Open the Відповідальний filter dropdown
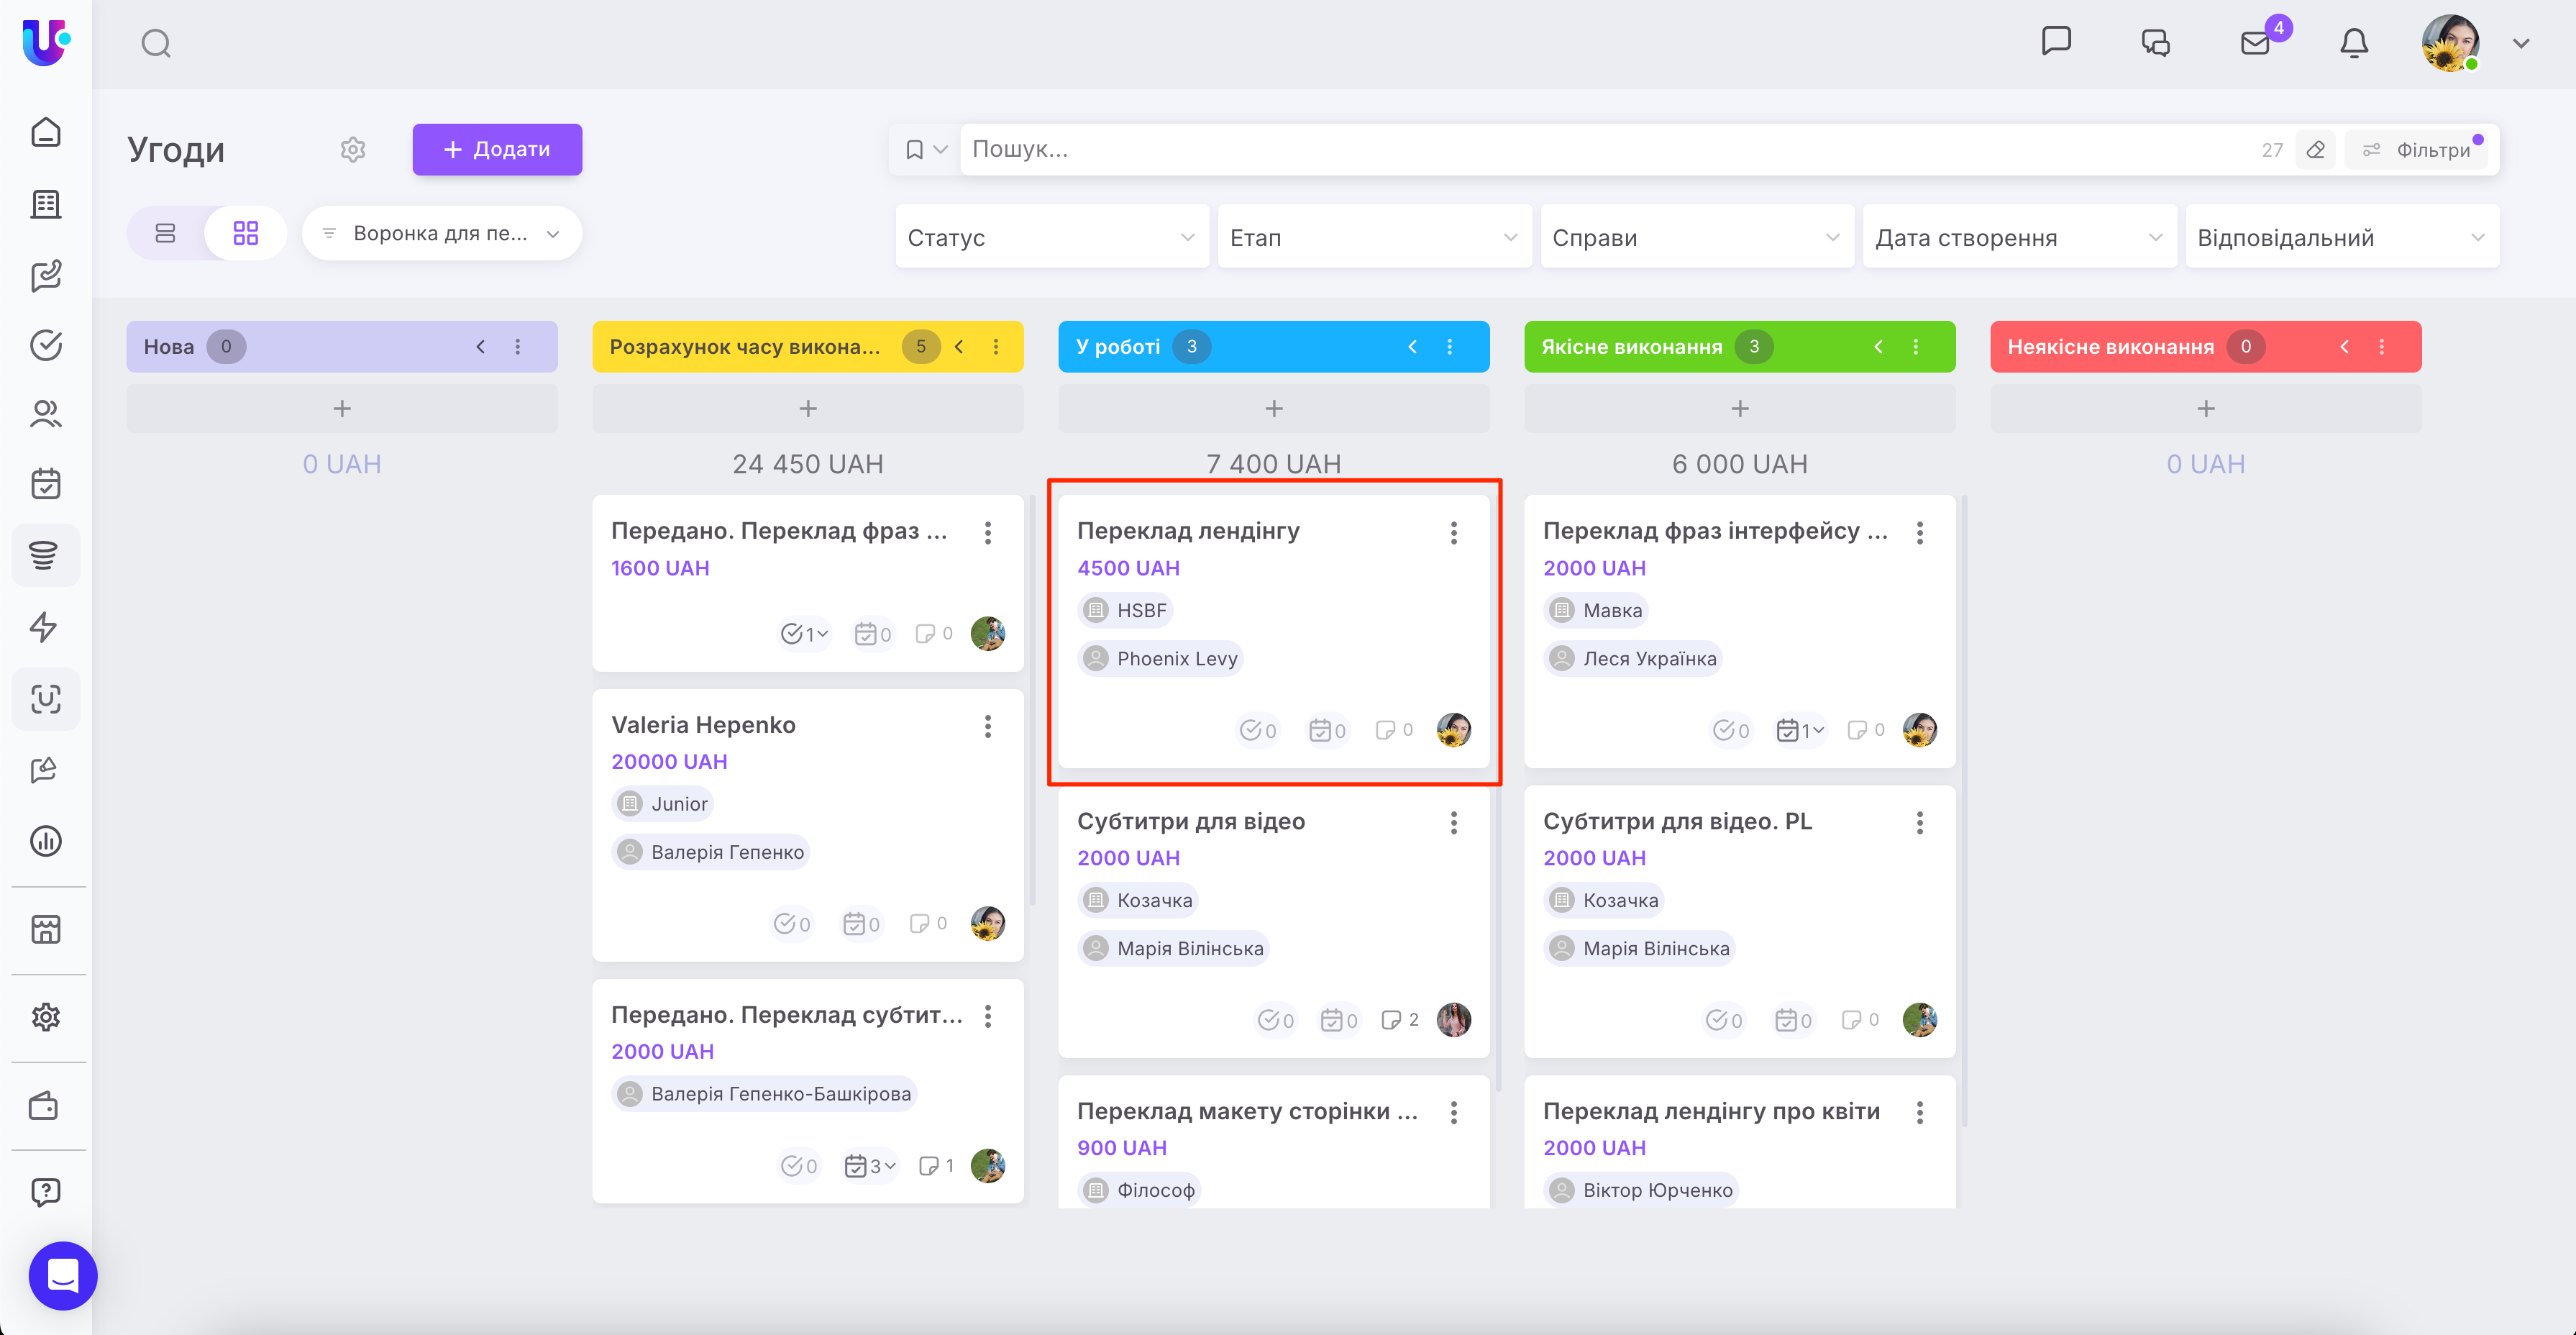This screenshot has width=2576, height=1335. tap(2341, 237)
